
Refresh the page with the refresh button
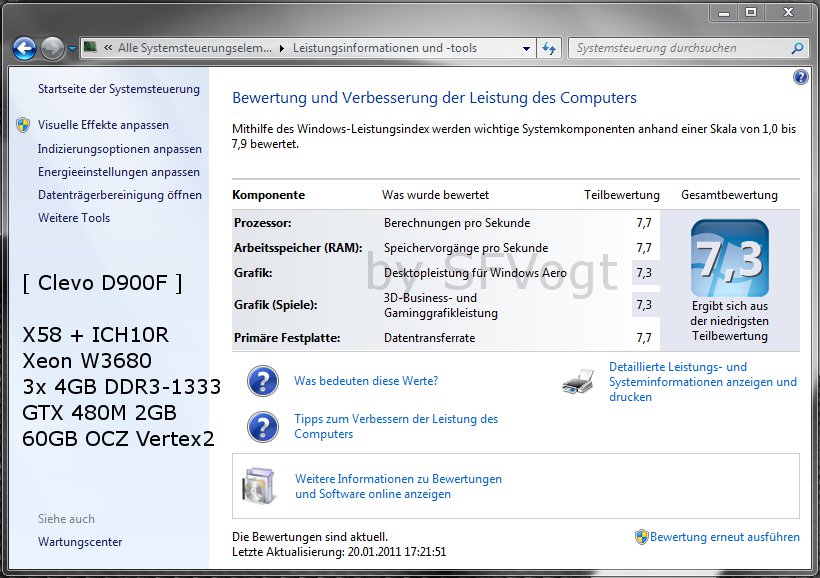pos(549,49)
